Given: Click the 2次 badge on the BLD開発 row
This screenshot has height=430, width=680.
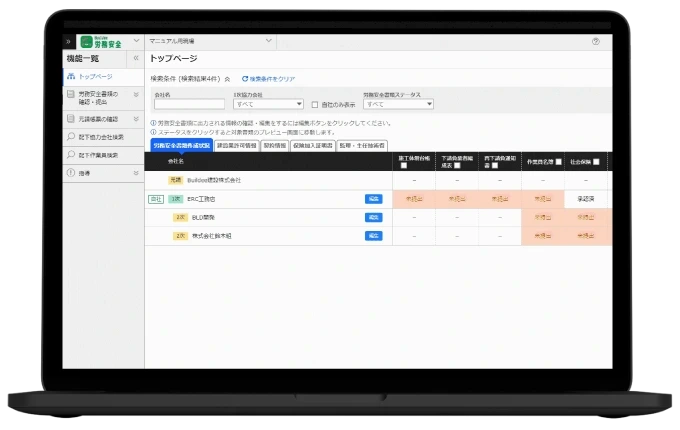Looking at the screenshot, I should click(x=180, y=218).
